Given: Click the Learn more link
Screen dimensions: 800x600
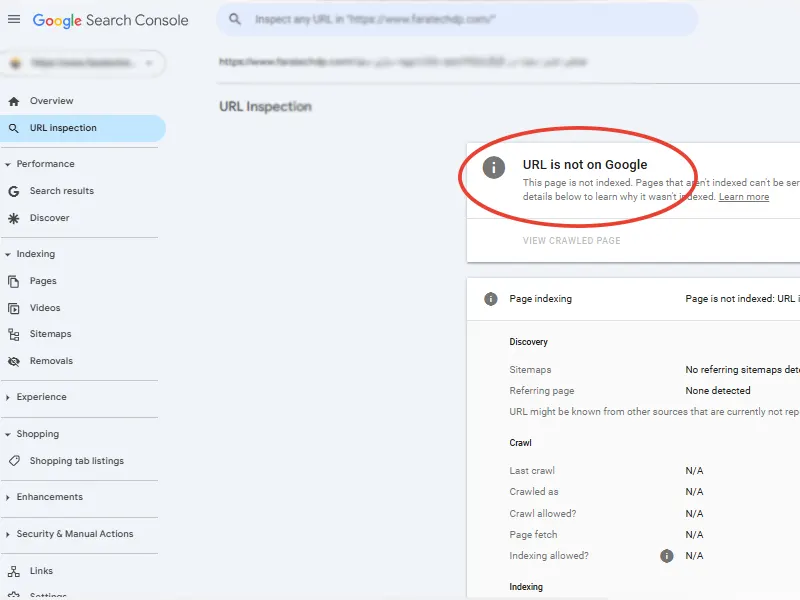Looking at the screenshot, I should coord(744,197).
